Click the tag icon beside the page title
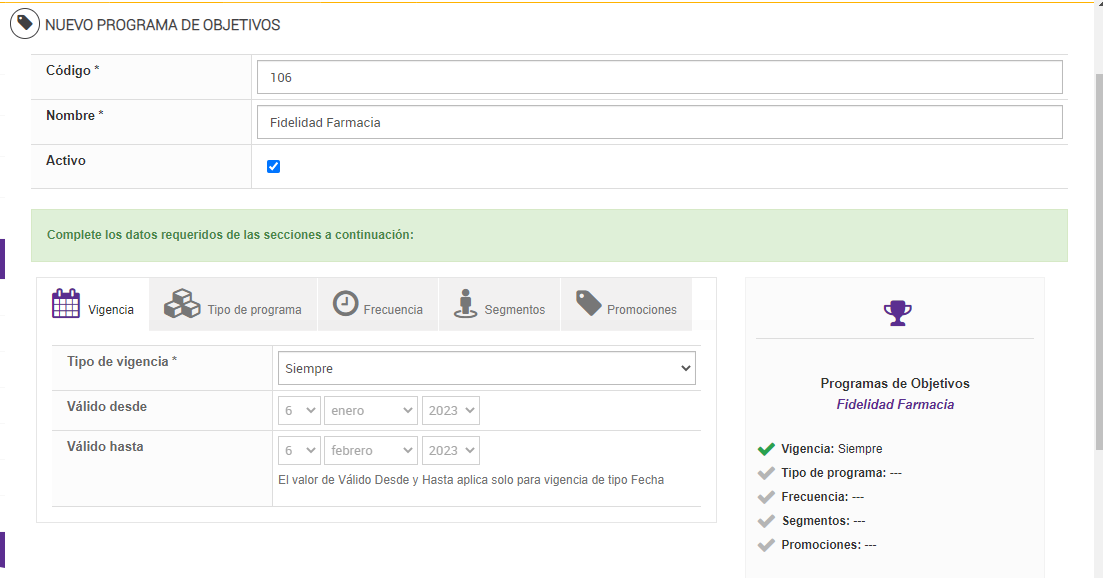Image resolution: width=1103 pixels, height=578 pixels. point(25,24)
